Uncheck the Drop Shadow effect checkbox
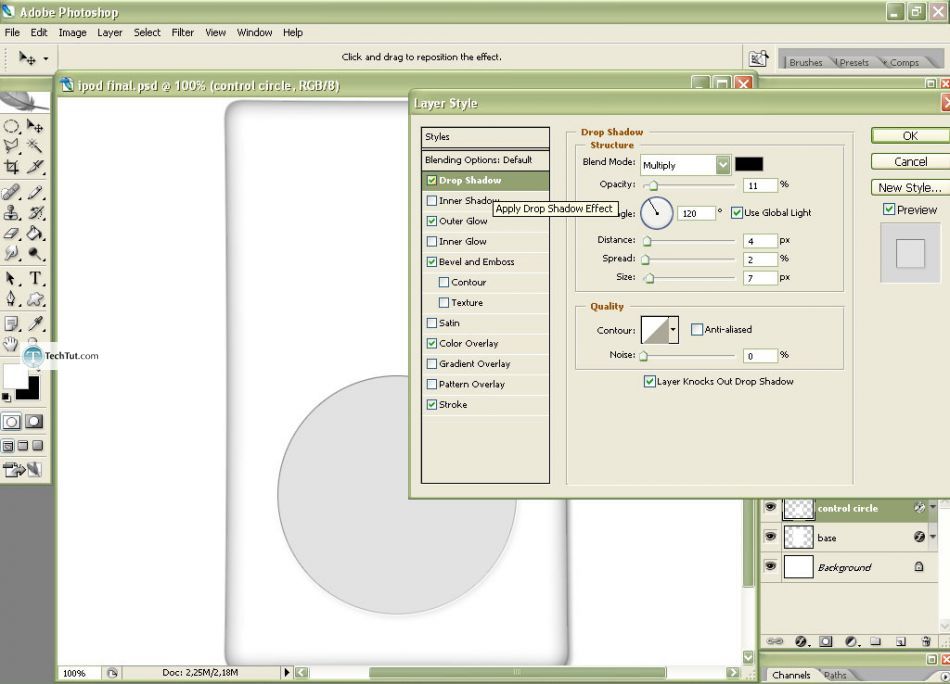The image size is (950, 684). pos(431,180)
